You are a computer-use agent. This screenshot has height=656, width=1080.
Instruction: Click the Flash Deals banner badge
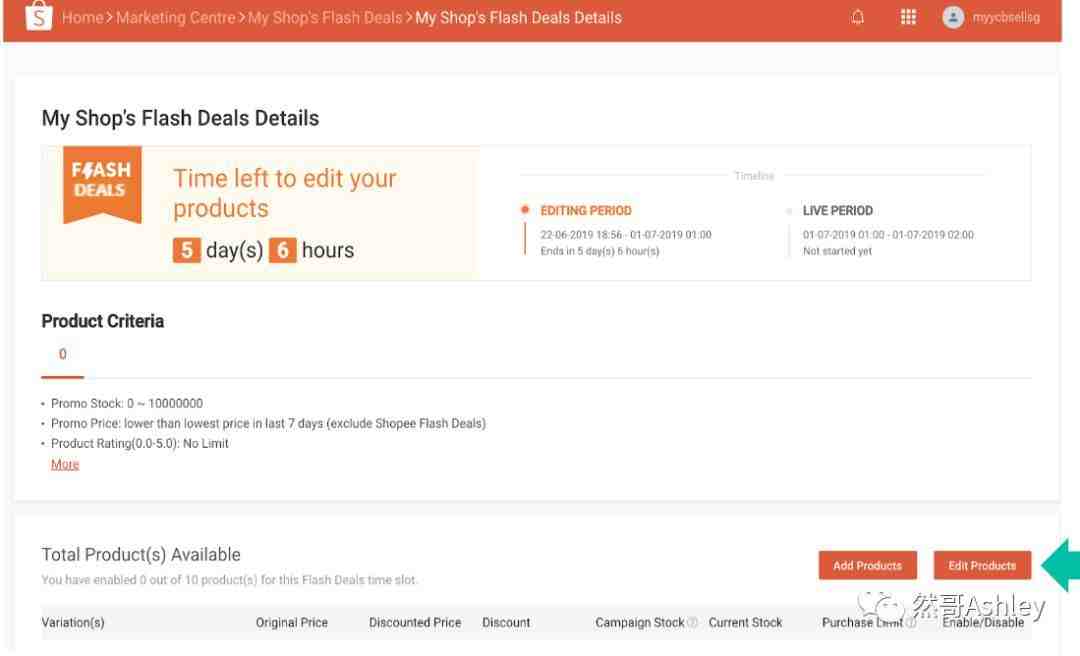point(102,185)
